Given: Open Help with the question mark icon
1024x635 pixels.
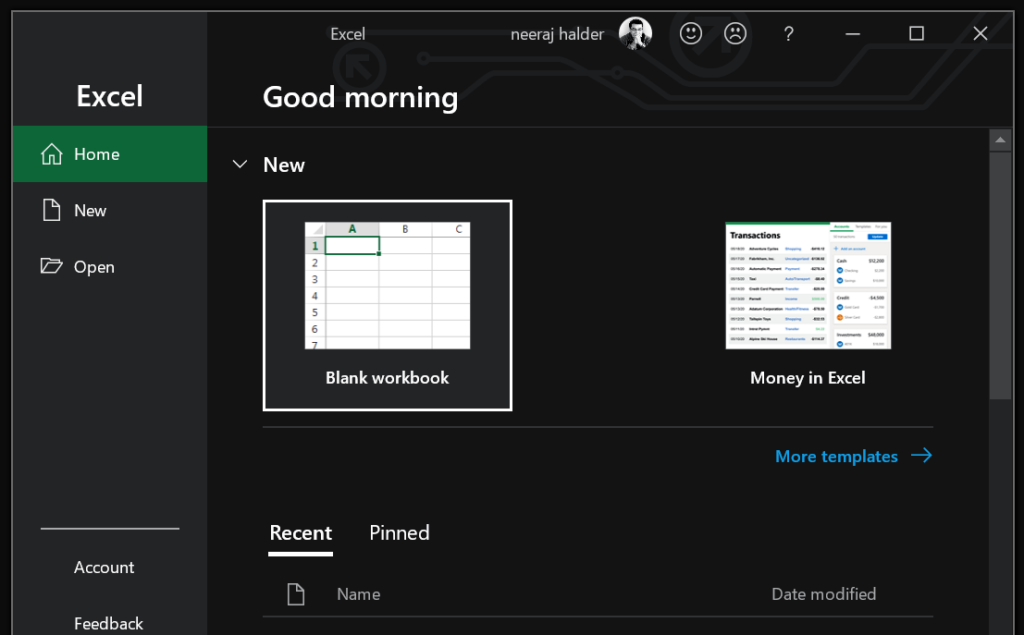Looking at the screenshot, I should (x=789, y=33).
